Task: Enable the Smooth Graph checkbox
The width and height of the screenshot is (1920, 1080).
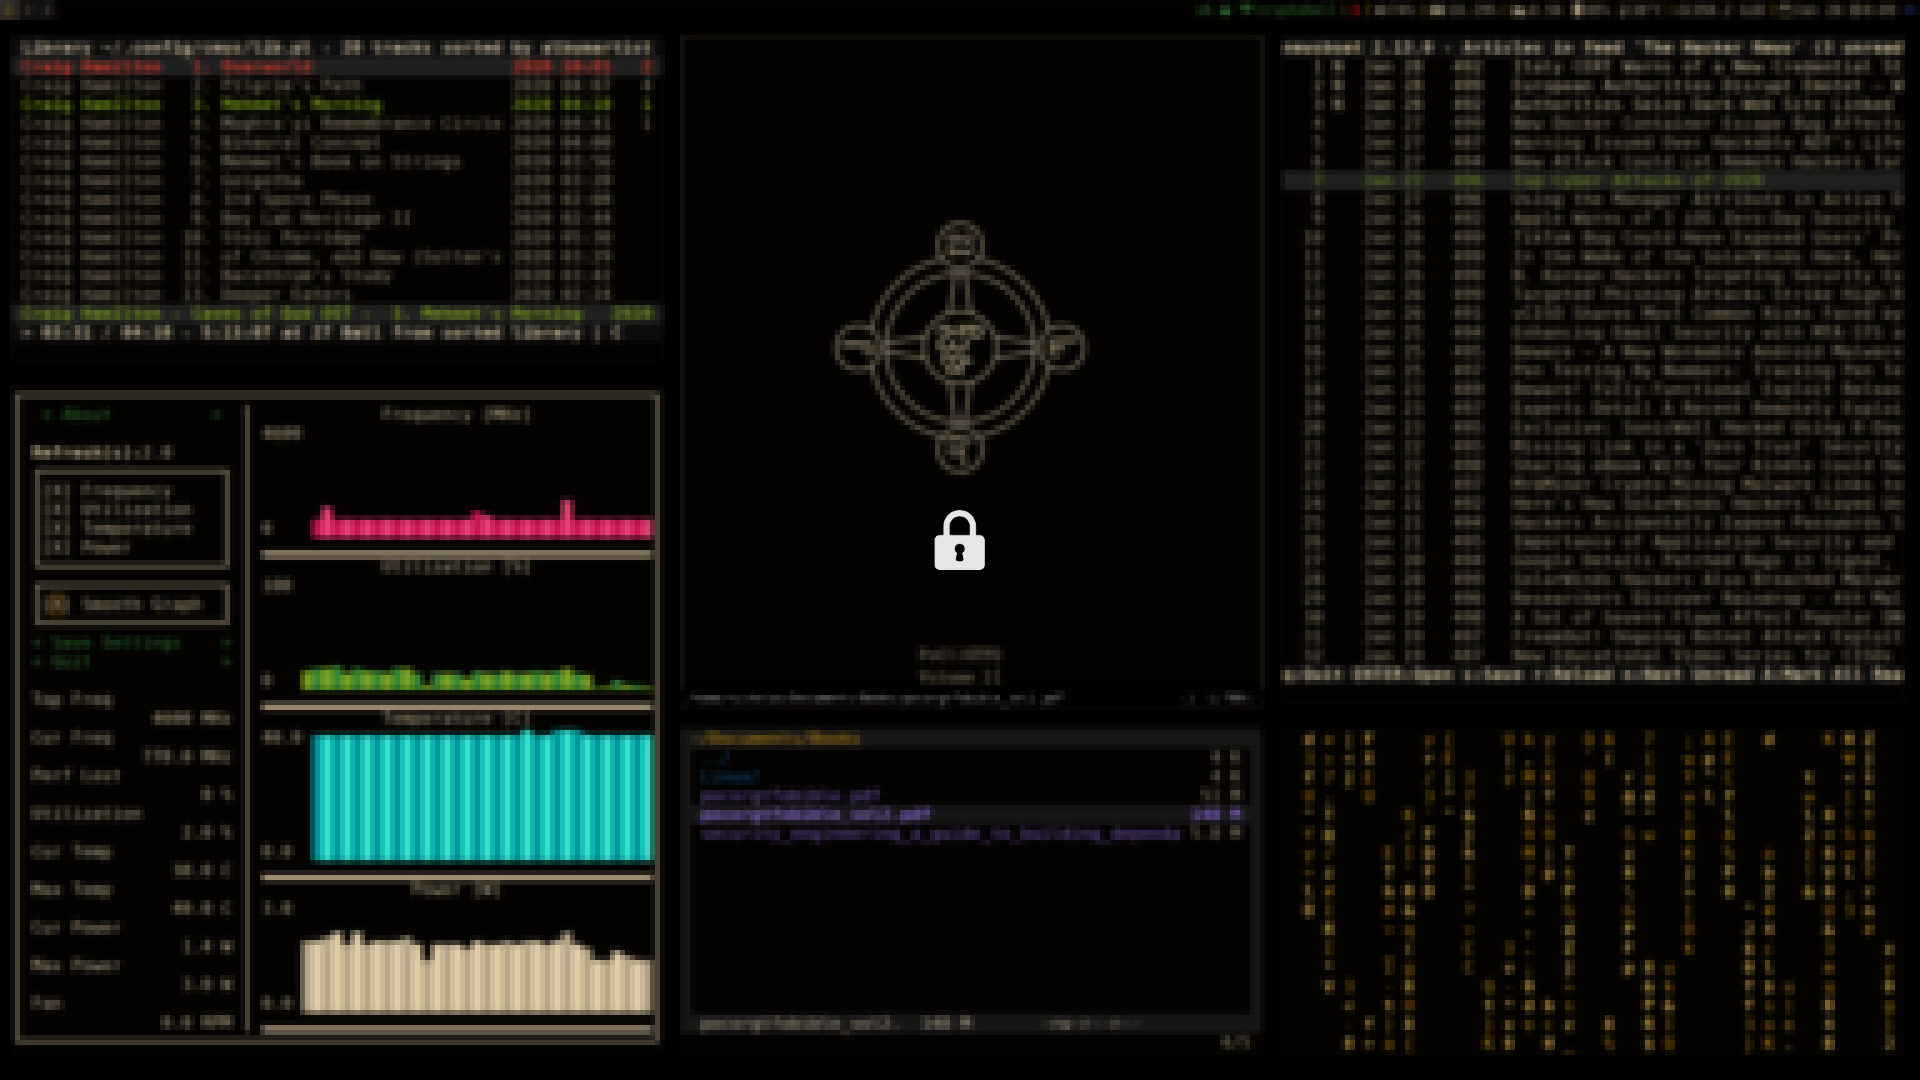Action: 57,604
